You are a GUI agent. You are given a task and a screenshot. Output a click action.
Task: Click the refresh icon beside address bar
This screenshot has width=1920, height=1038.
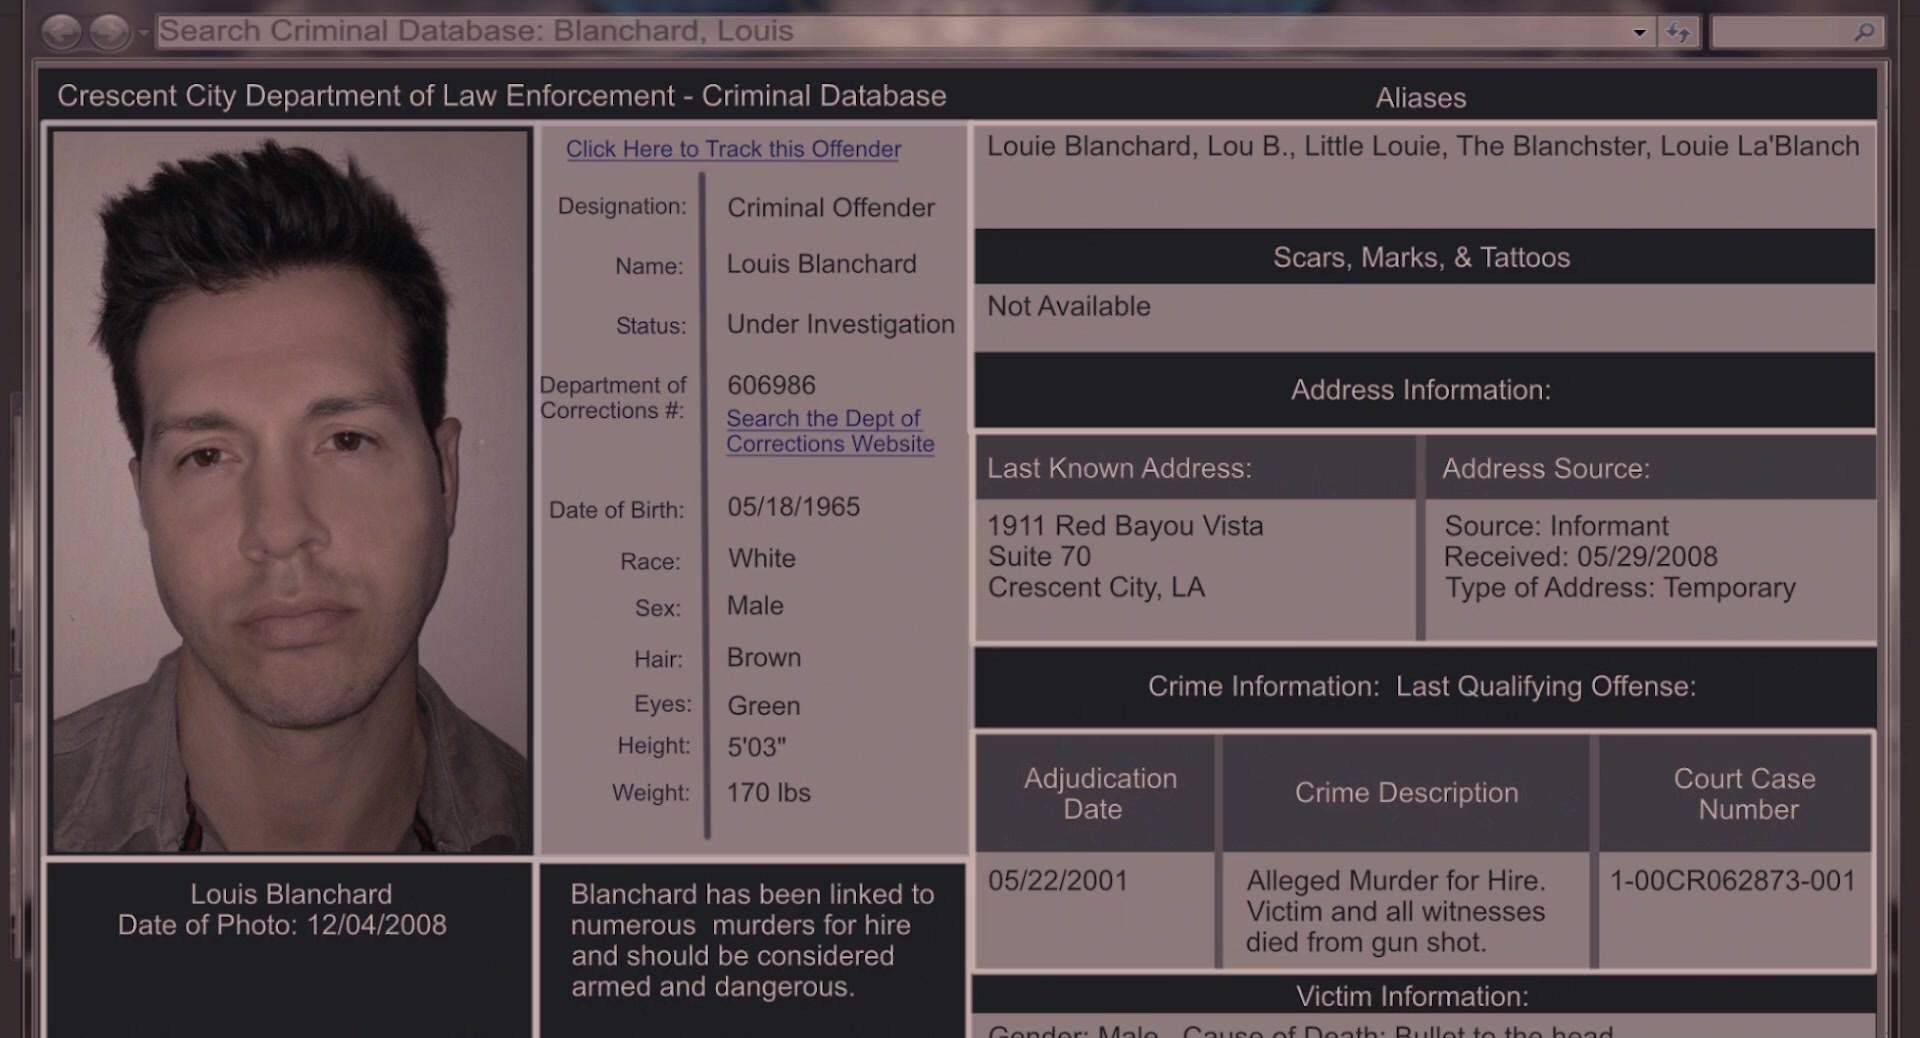pos(1679,32)
